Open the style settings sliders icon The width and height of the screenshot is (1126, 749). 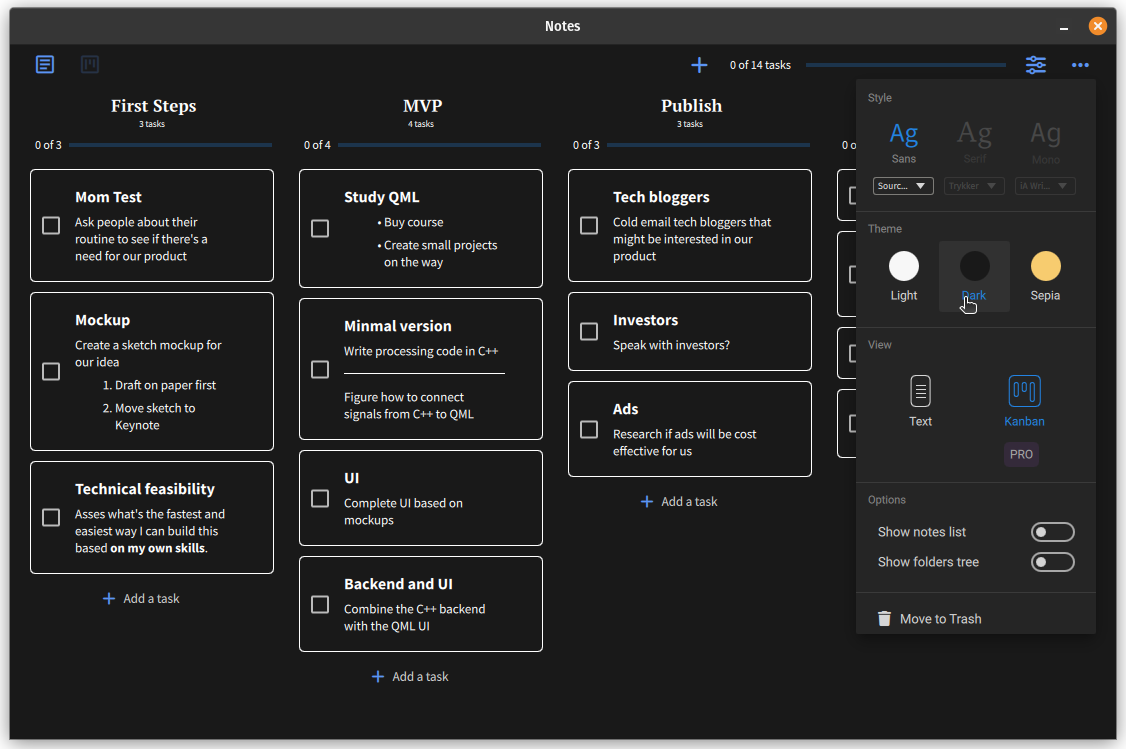point(1036,65)
